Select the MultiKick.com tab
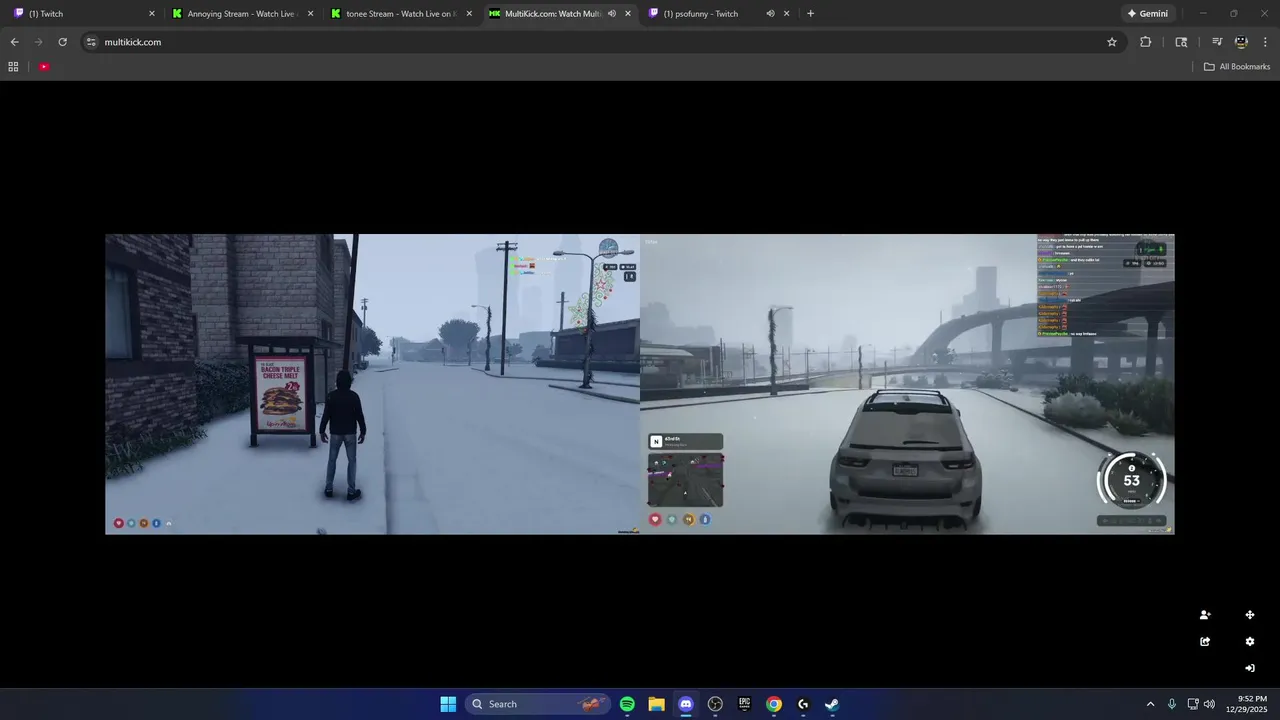 click(560, 14)
